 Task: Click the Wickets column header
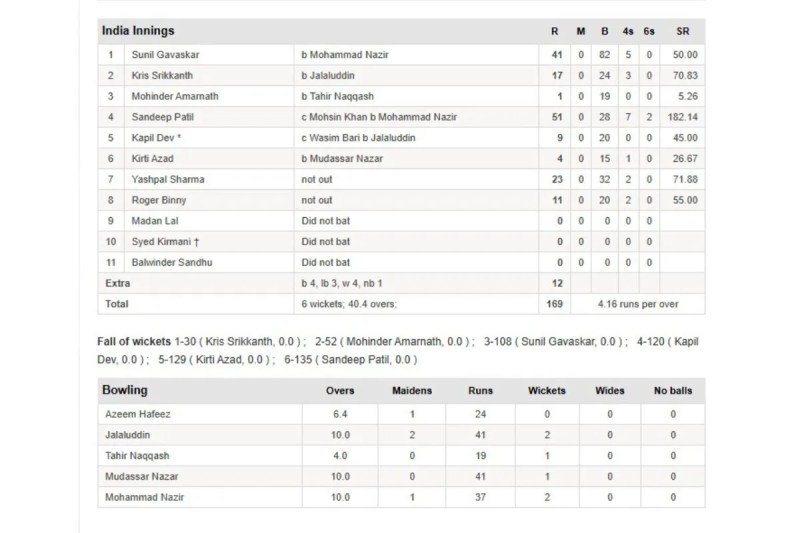point(546,390)
